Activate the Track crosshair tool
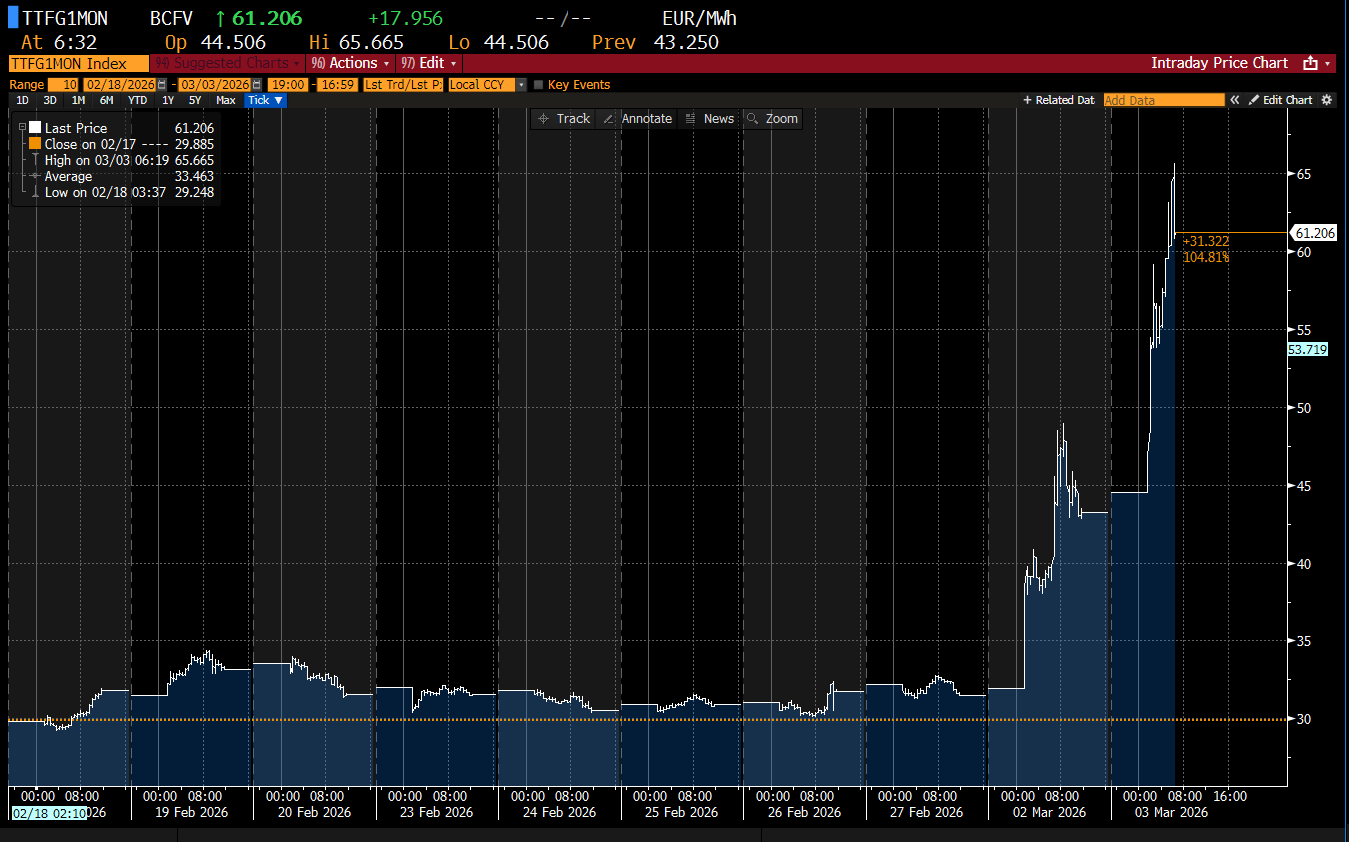This screenshot has height=842, width=1349. click(x=564, y=119)
